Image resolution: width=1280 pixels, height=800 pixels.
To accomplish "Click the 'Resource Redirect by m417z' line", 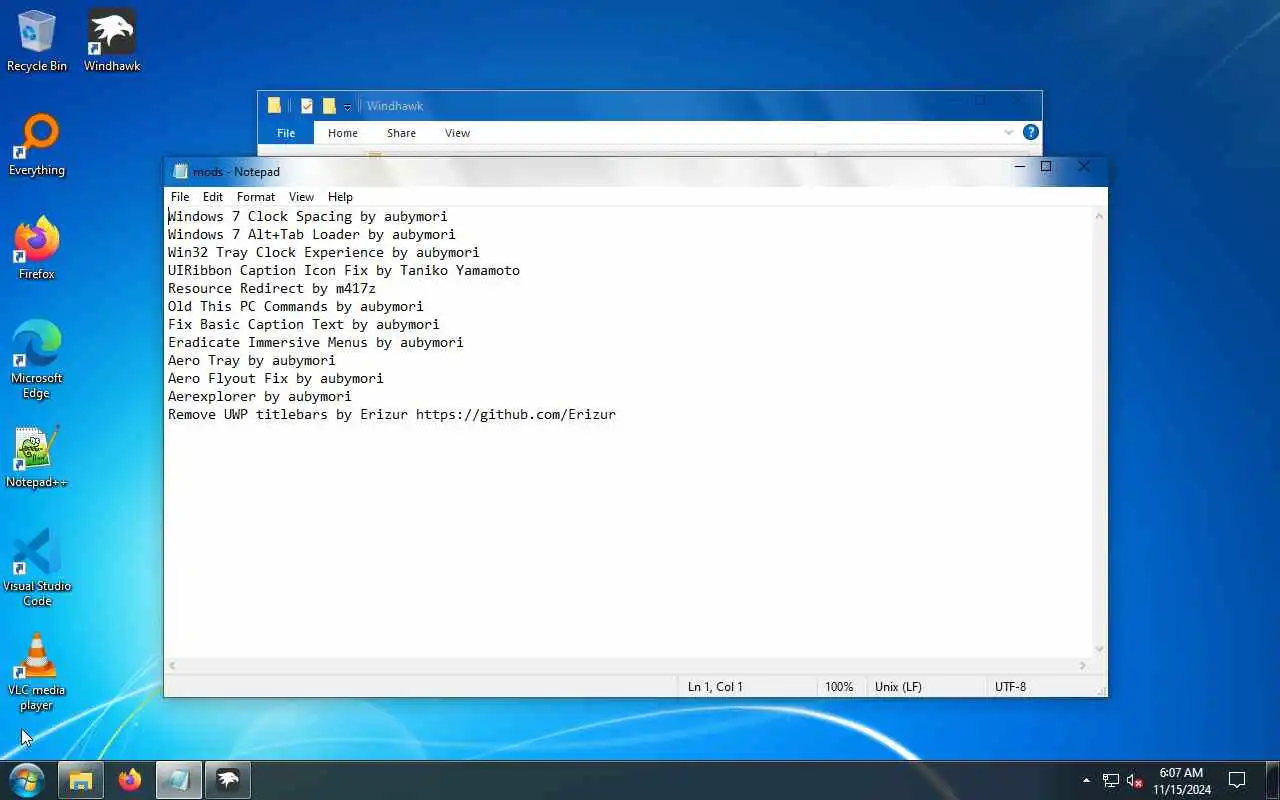I will [x=272, y=288].
